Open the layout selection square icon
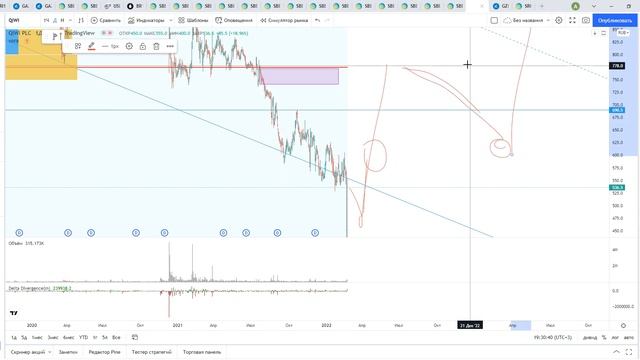 [494, 20]
